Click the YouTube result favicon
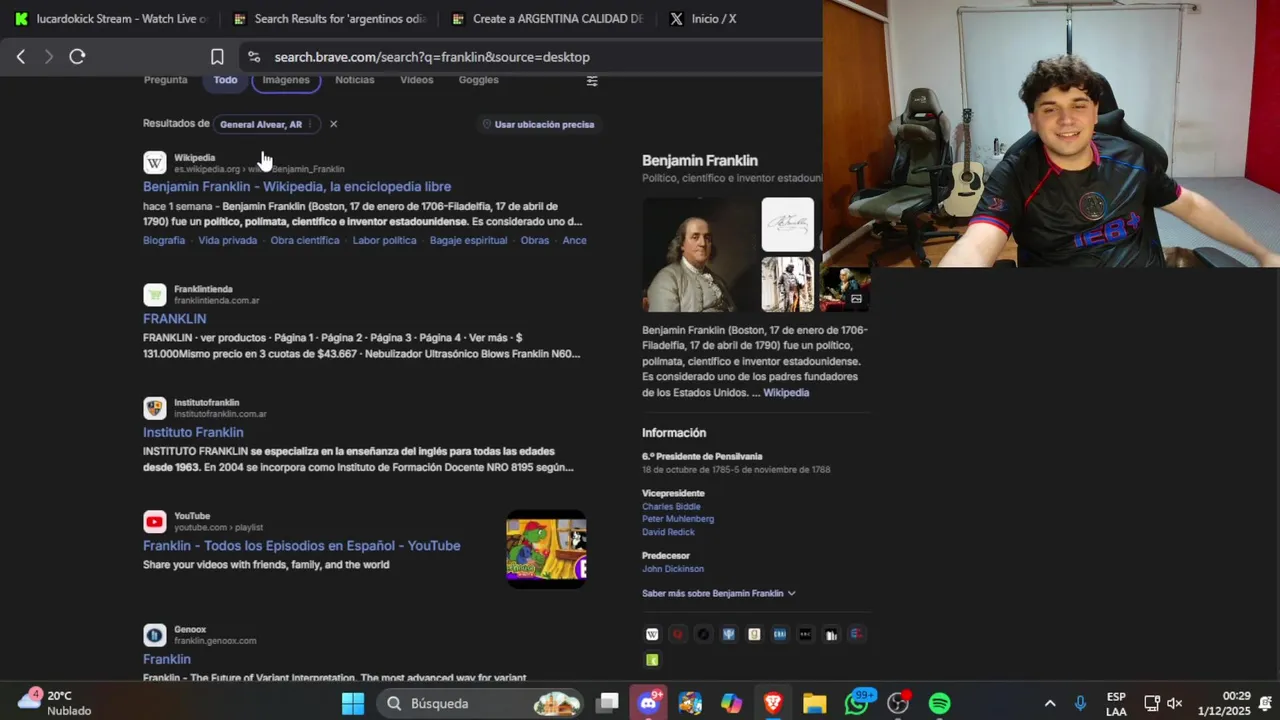The image size is (1280, 720). pos(154,521)
